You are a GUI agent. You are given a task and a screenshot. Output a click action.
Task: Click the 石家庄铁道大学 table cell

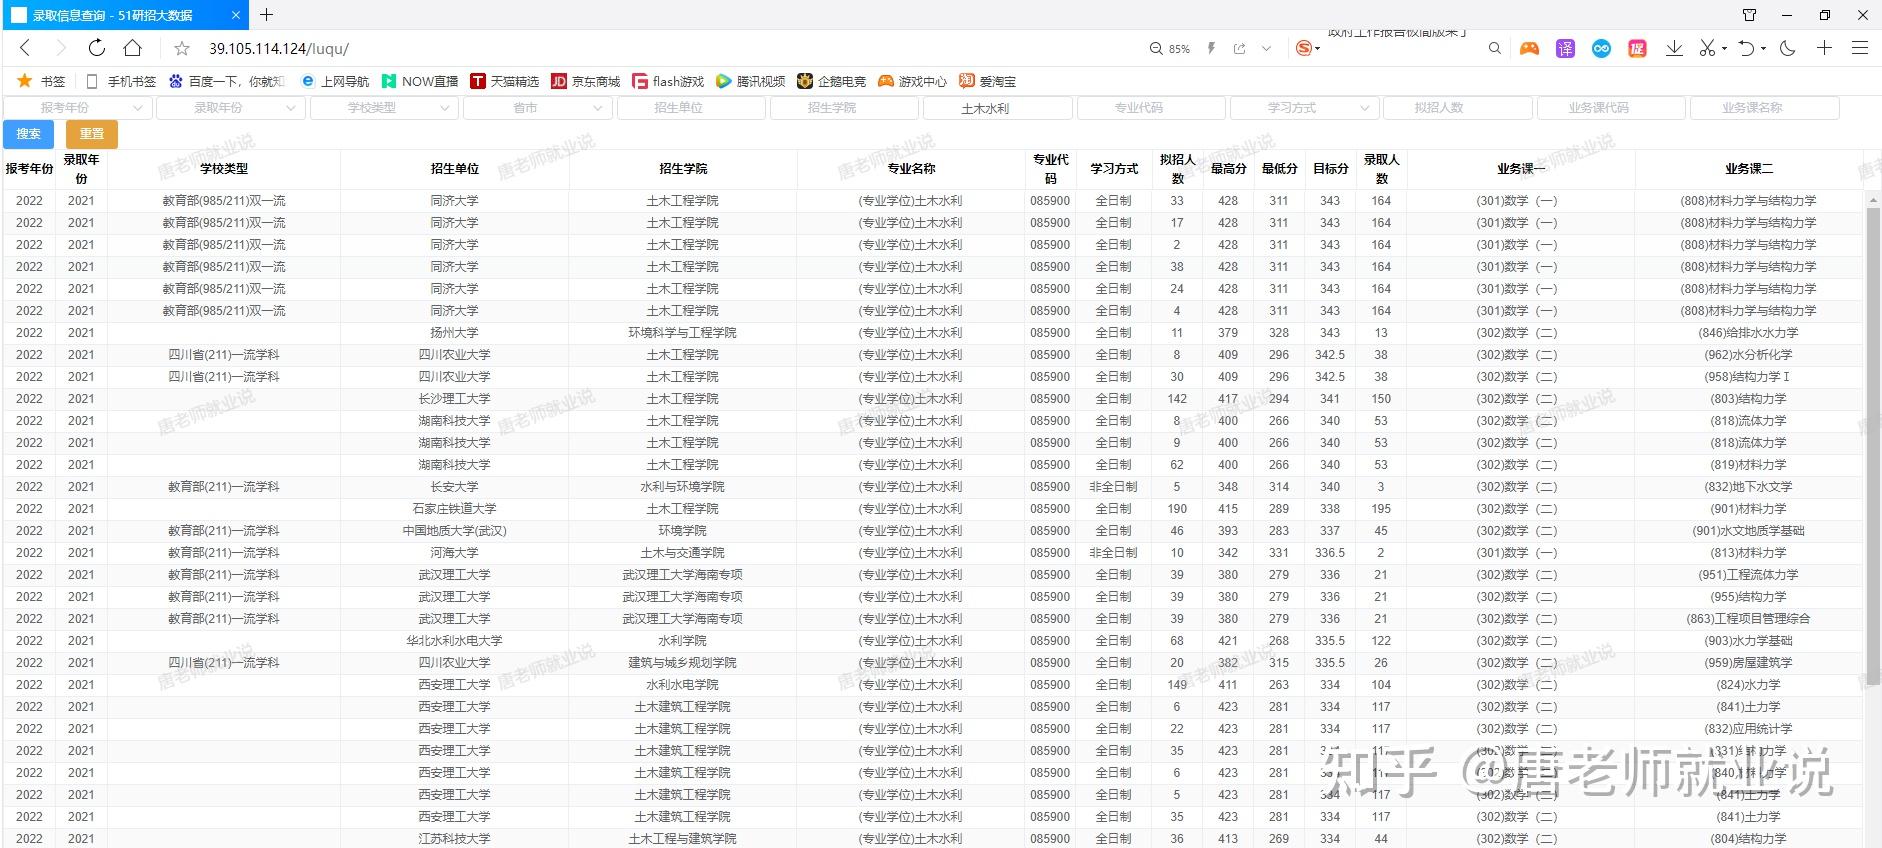[x=455, y=509]
